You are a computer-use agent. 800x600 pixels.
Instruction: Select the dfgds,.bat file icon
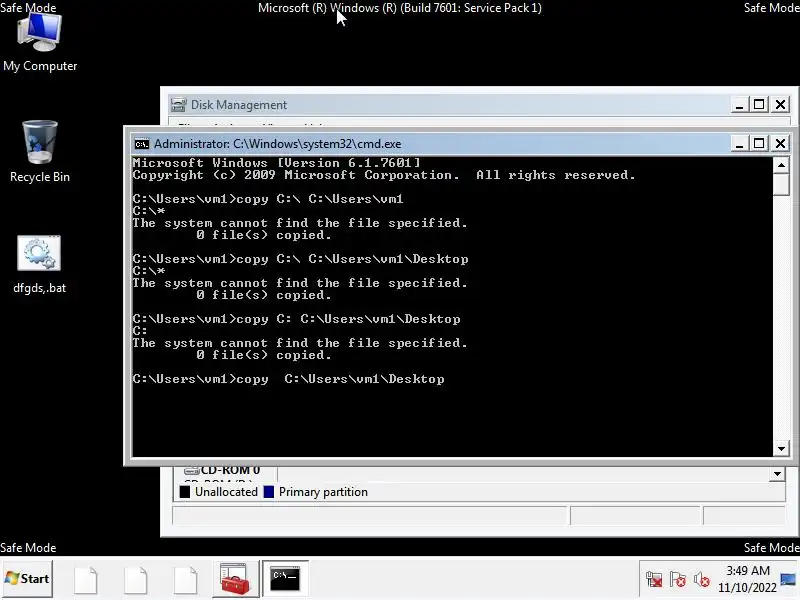[x=39, y=264]
